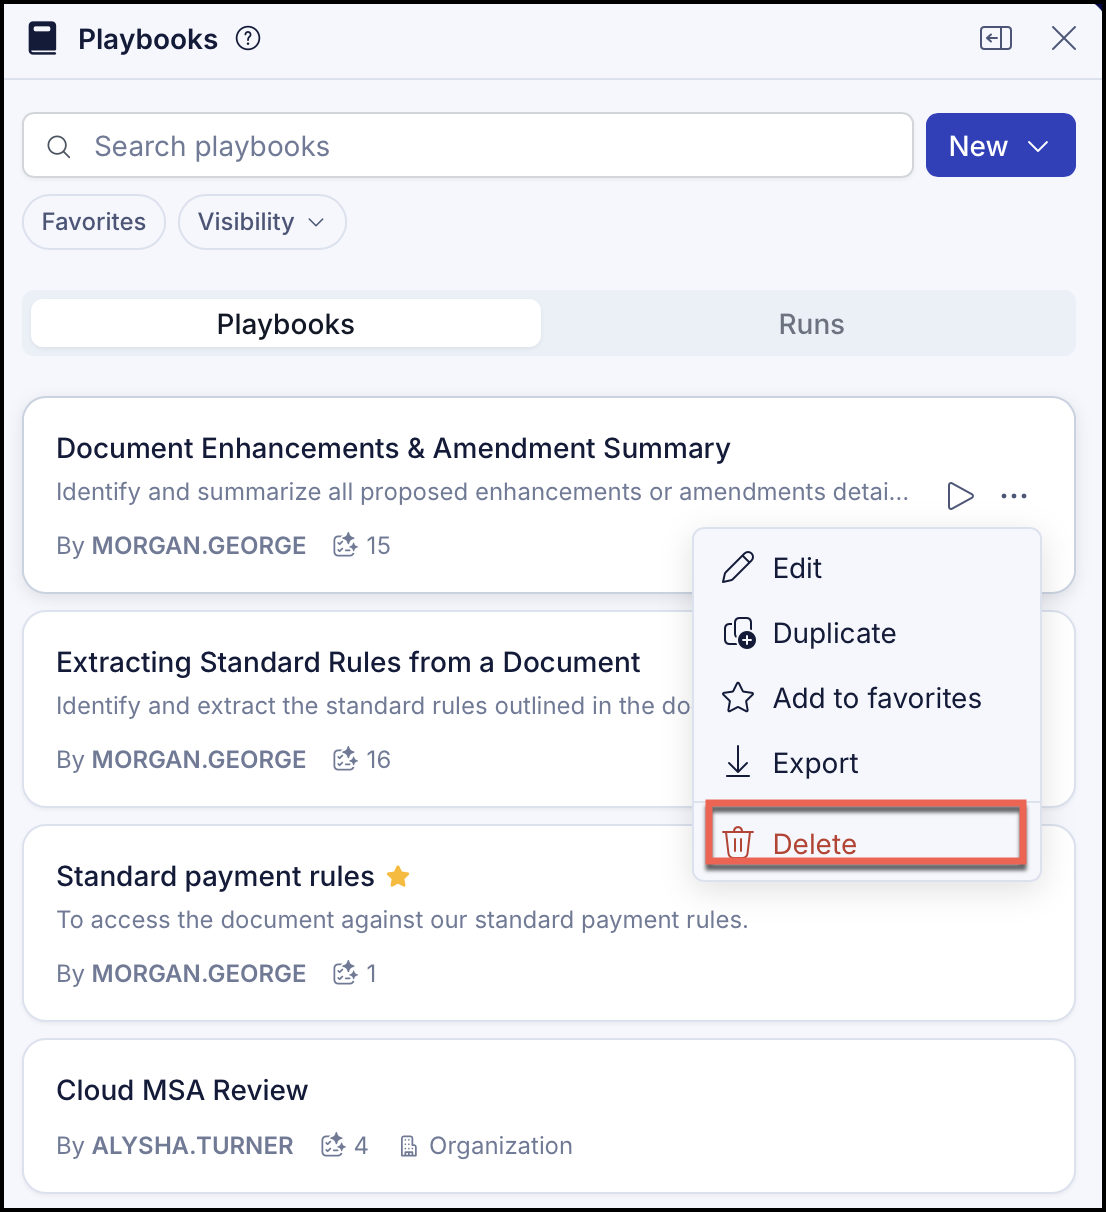The width and height of the screenshot is (1106, 1212).
Task: Open the Cloud MSA Review playbook
Action: [182, 1090]
